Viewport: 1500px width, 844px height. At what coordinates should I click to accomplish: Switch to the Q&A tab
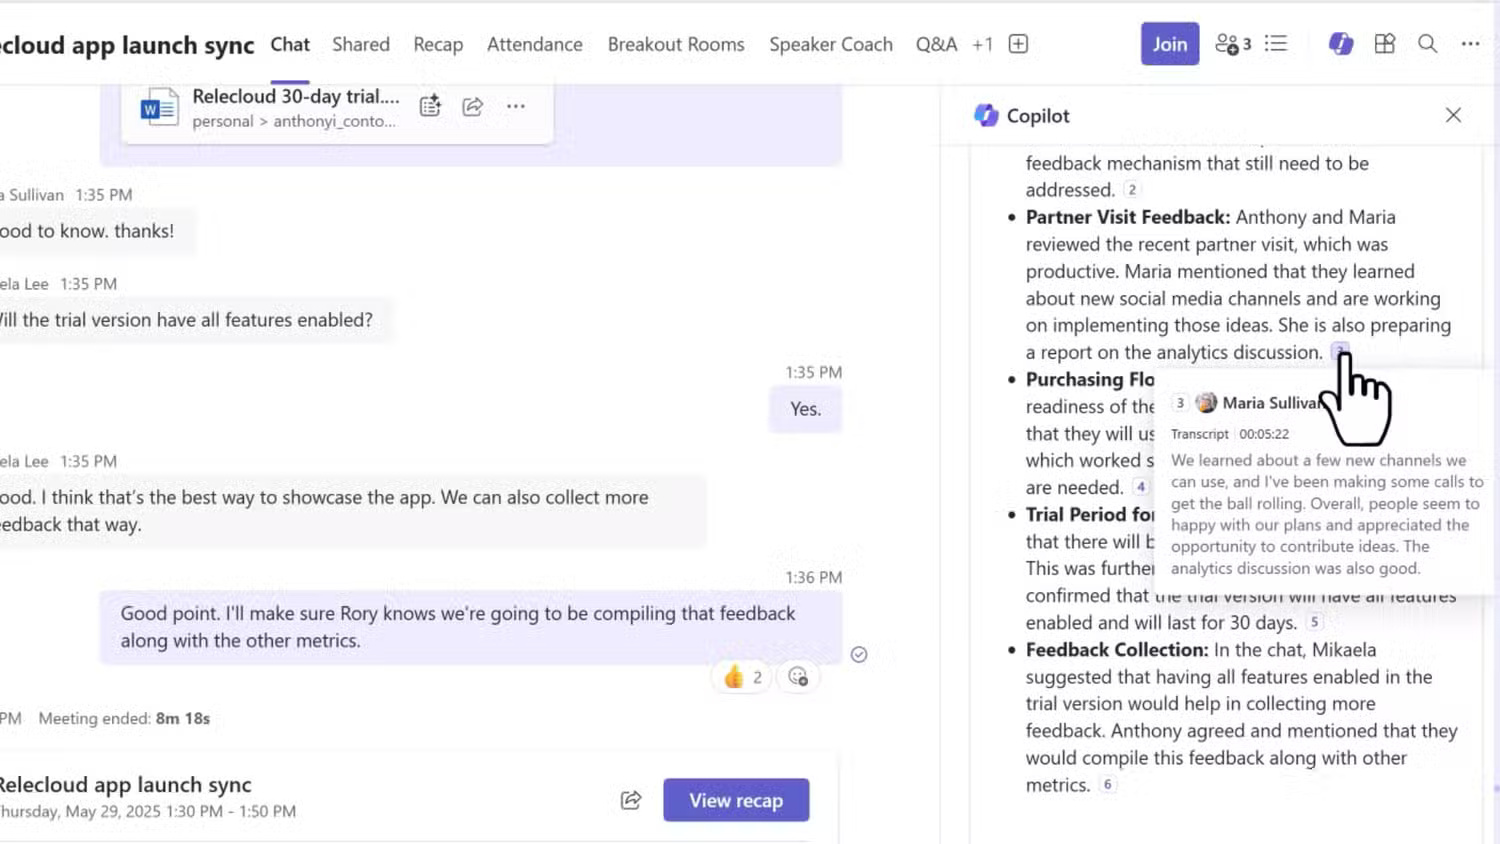[936, 44]
